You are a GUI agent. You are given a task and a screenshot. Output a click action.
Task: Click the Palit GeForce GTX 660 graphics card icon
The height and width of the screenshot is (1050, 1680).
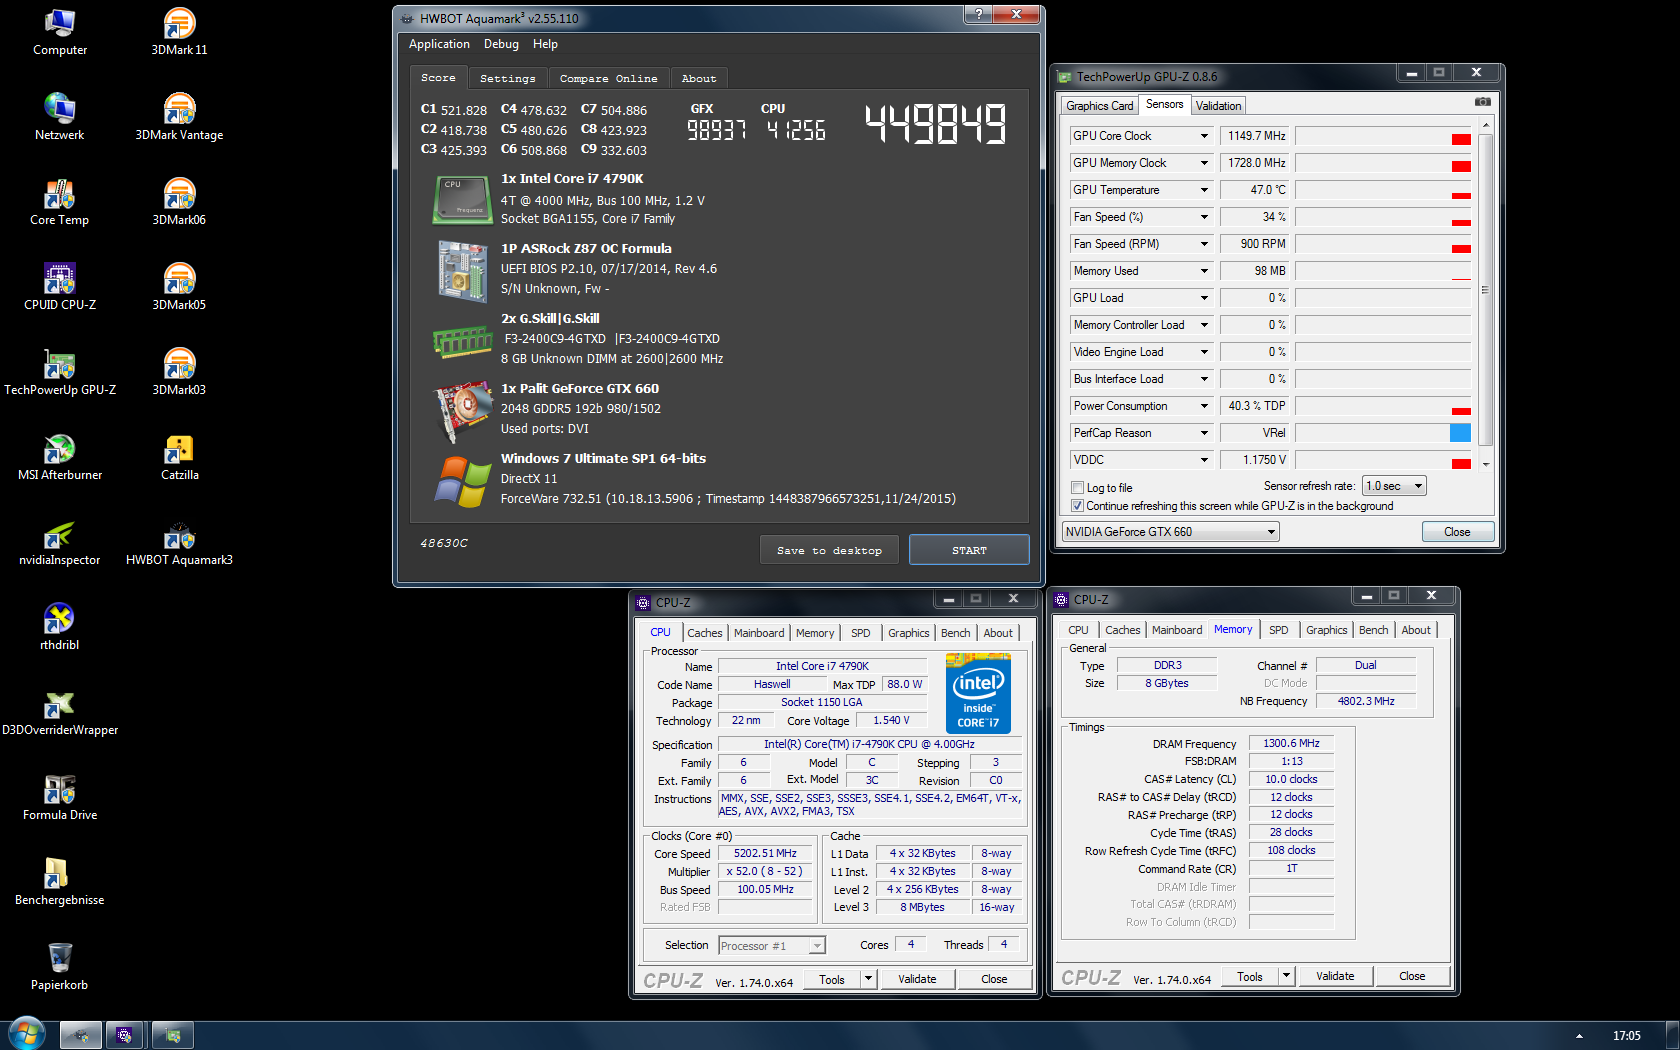pyautogui.click(x=462, y=410)
